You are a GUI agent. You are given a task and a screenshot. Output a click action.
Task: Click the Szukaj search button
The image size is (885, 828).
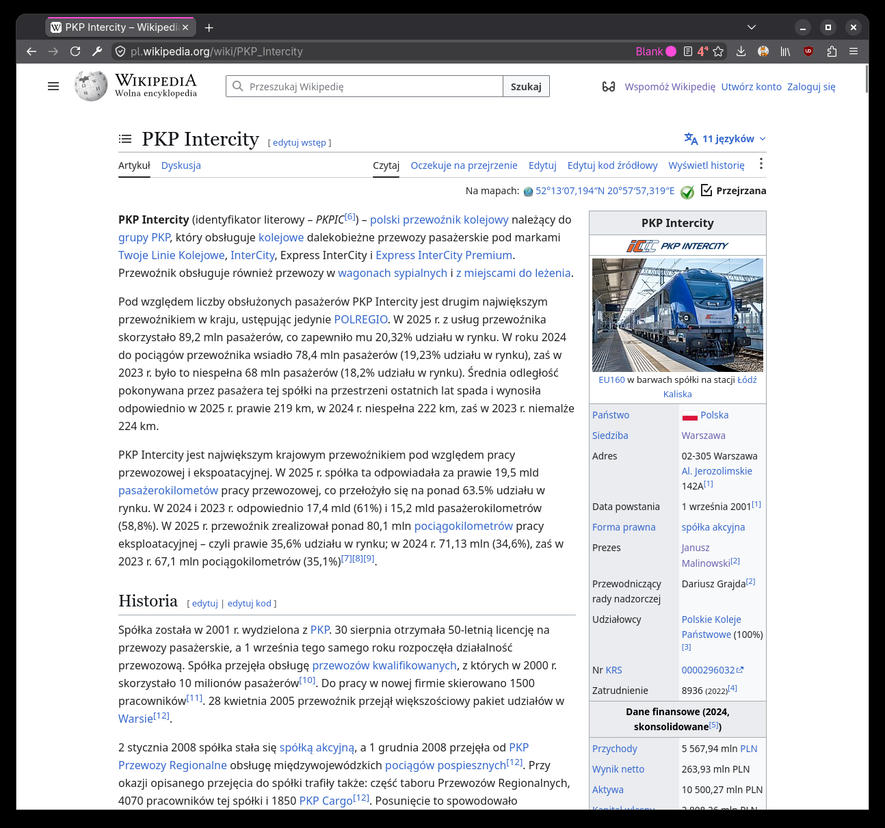pyautogui.click(x=526, y=86)
